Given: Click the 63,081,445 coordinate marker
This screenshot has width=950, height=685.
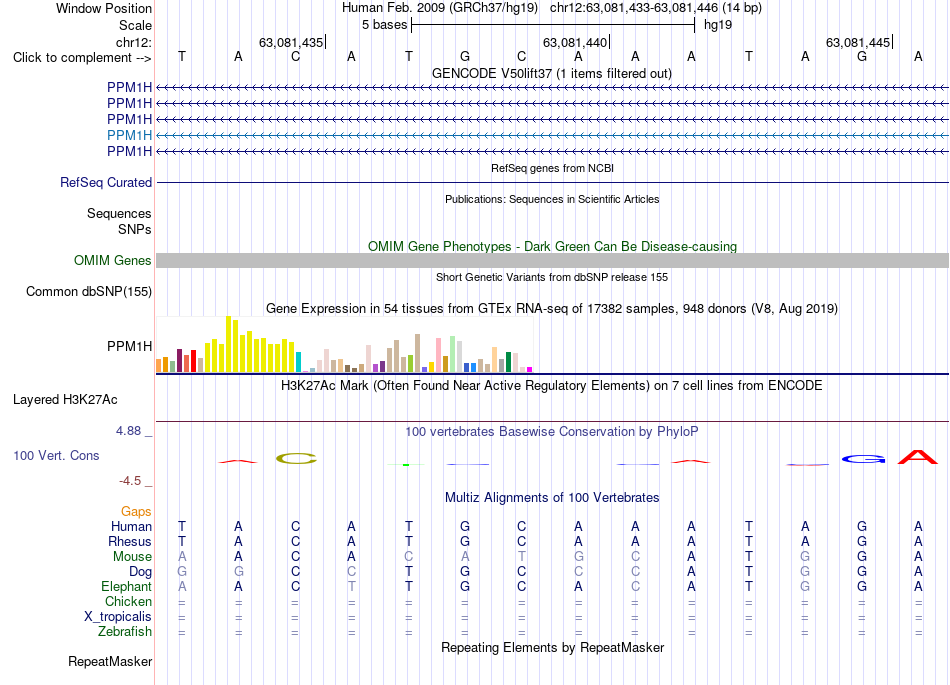Looking at the screenshot, I should tap(859, 42).
